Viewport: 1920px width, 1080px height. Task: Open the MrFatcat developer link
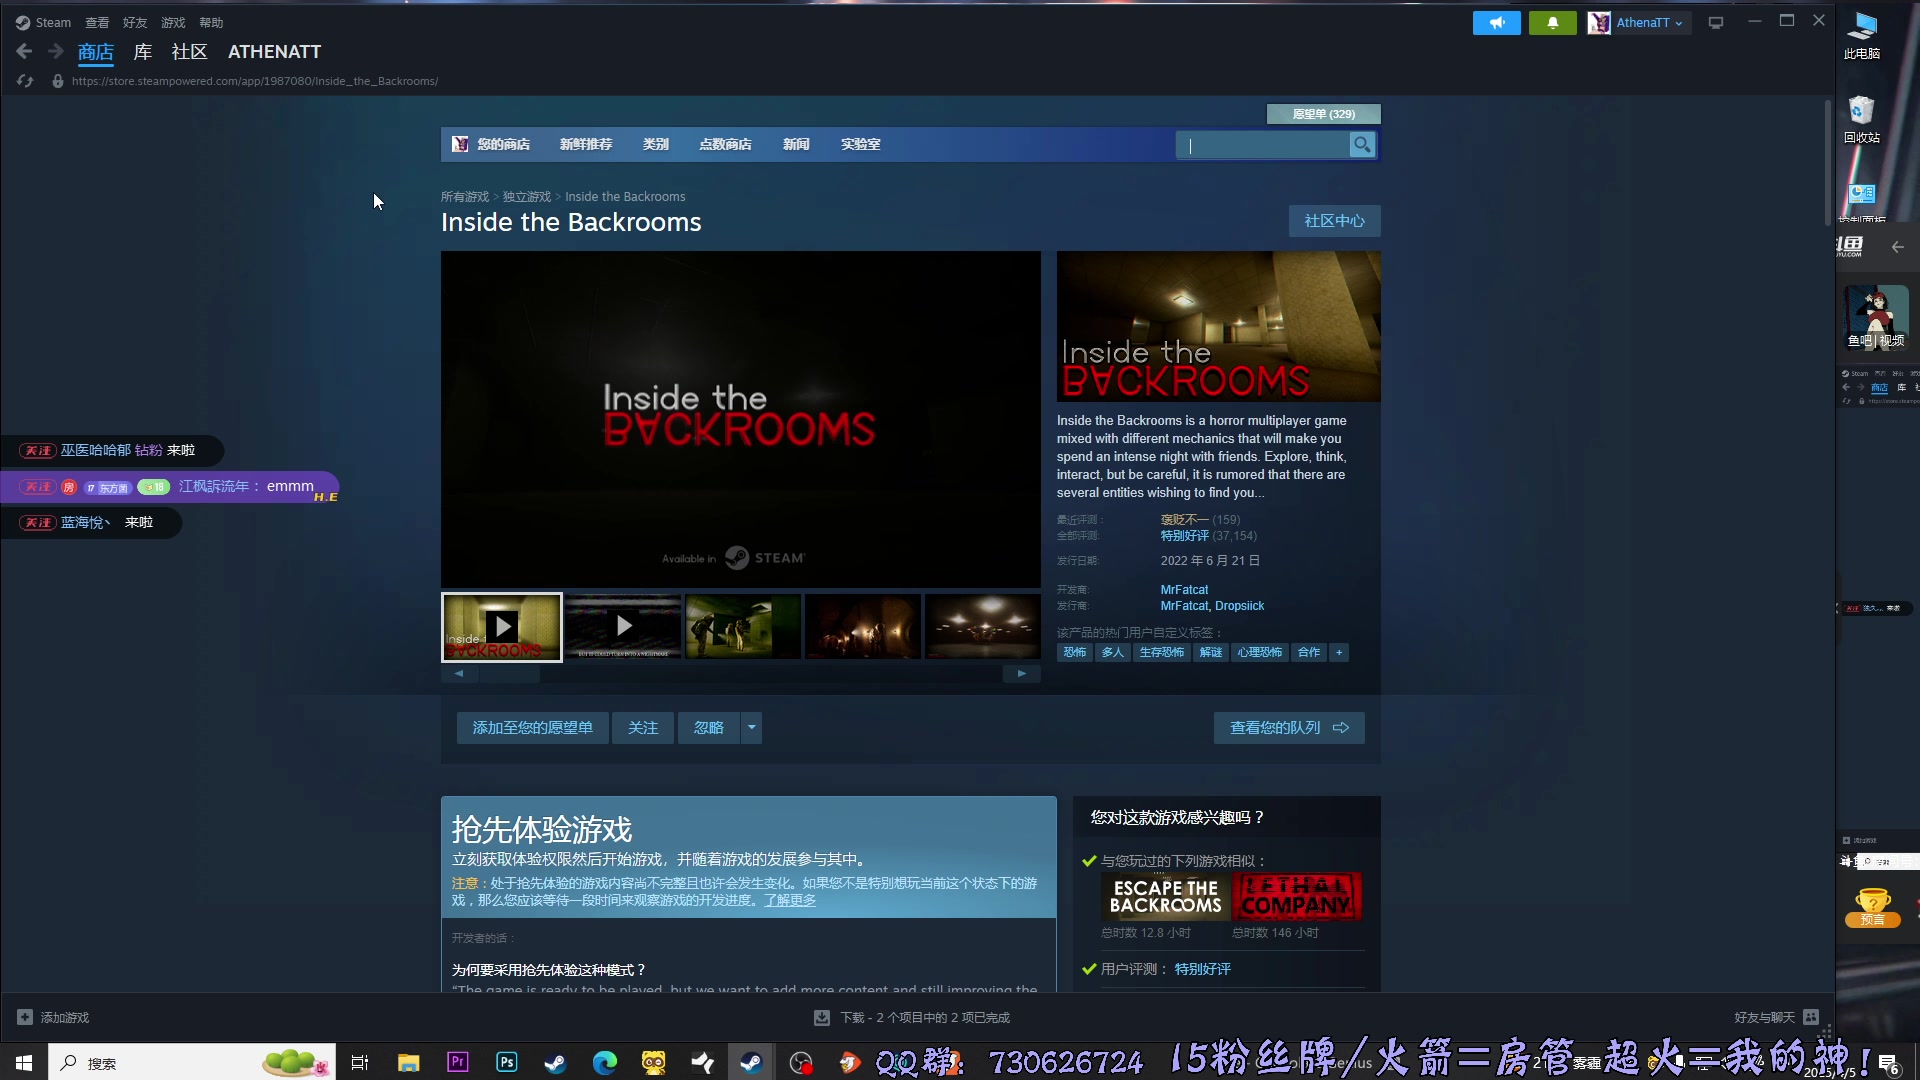coord(1184,590)
